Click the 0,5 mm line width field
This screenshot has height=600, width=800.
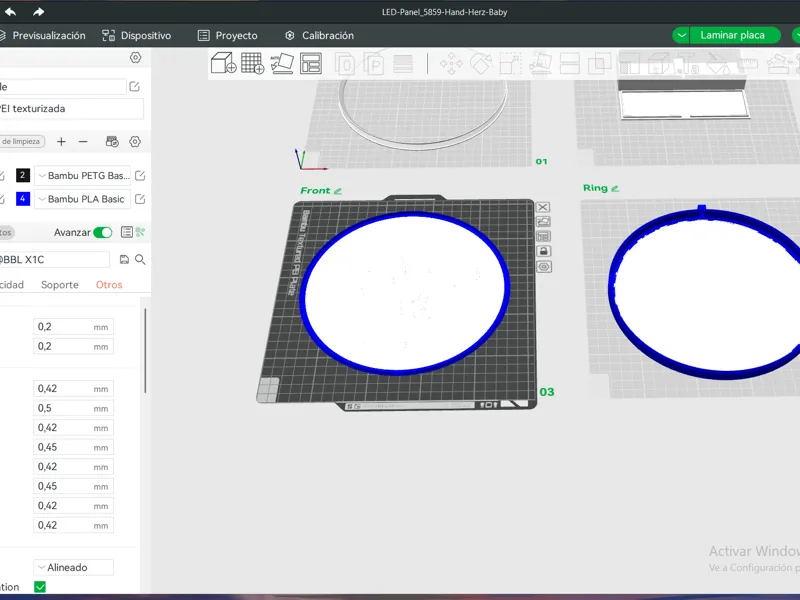(x=73, y=408)
